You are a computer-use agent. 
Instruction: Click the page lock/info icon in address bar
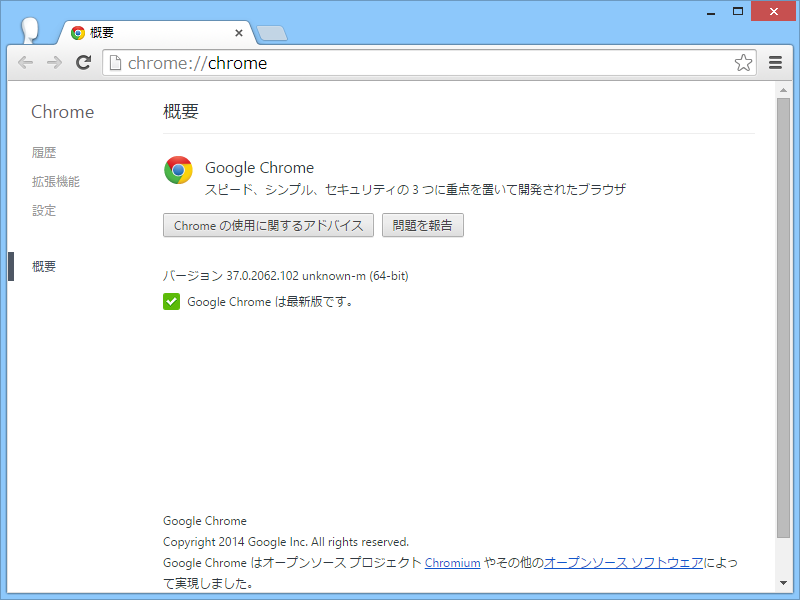[116, 62]
